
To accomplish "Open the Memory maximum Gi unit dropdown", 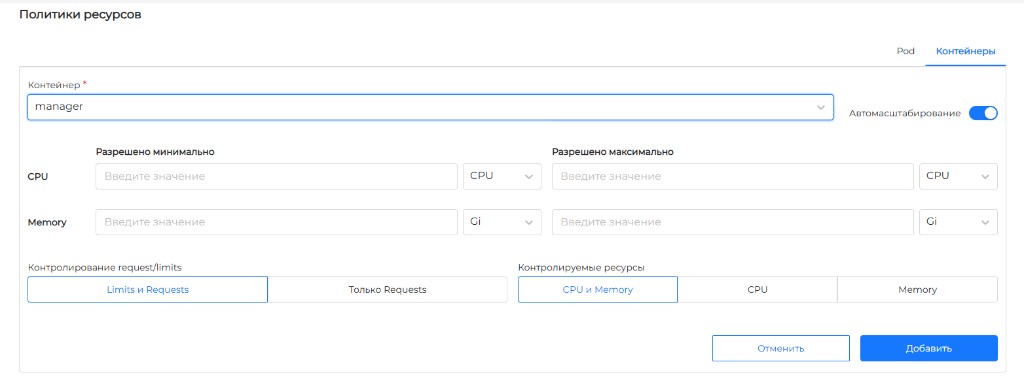I will click(958, 222).
